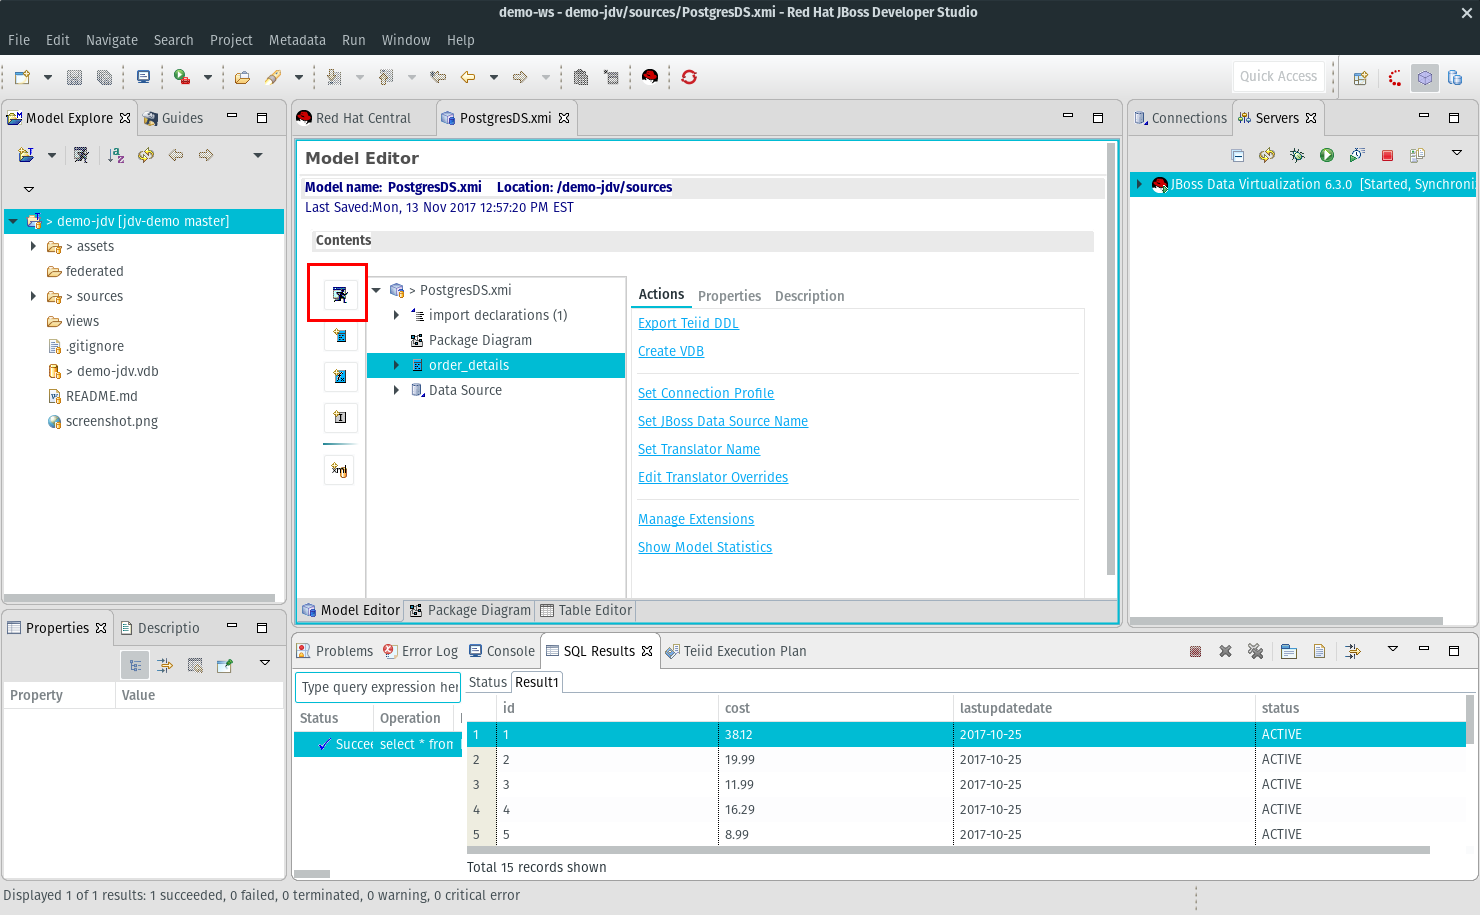
Task: Expand the order_details table node
Action: pos(396,365)
